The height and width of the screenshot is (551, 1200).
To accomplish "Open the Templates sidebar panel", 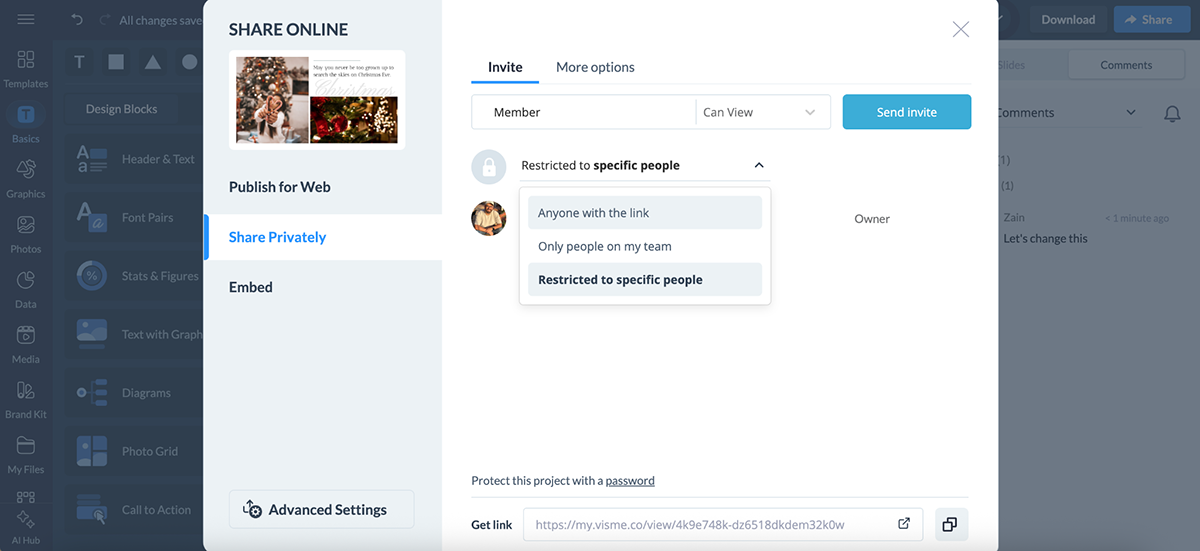I will 26,68.
